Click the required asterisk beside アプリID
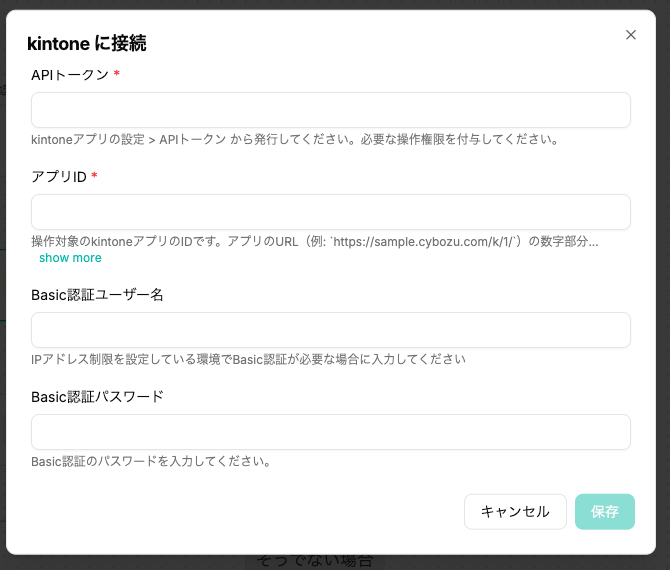The width and height of the screenshot is (670, 570). (95, 177)
